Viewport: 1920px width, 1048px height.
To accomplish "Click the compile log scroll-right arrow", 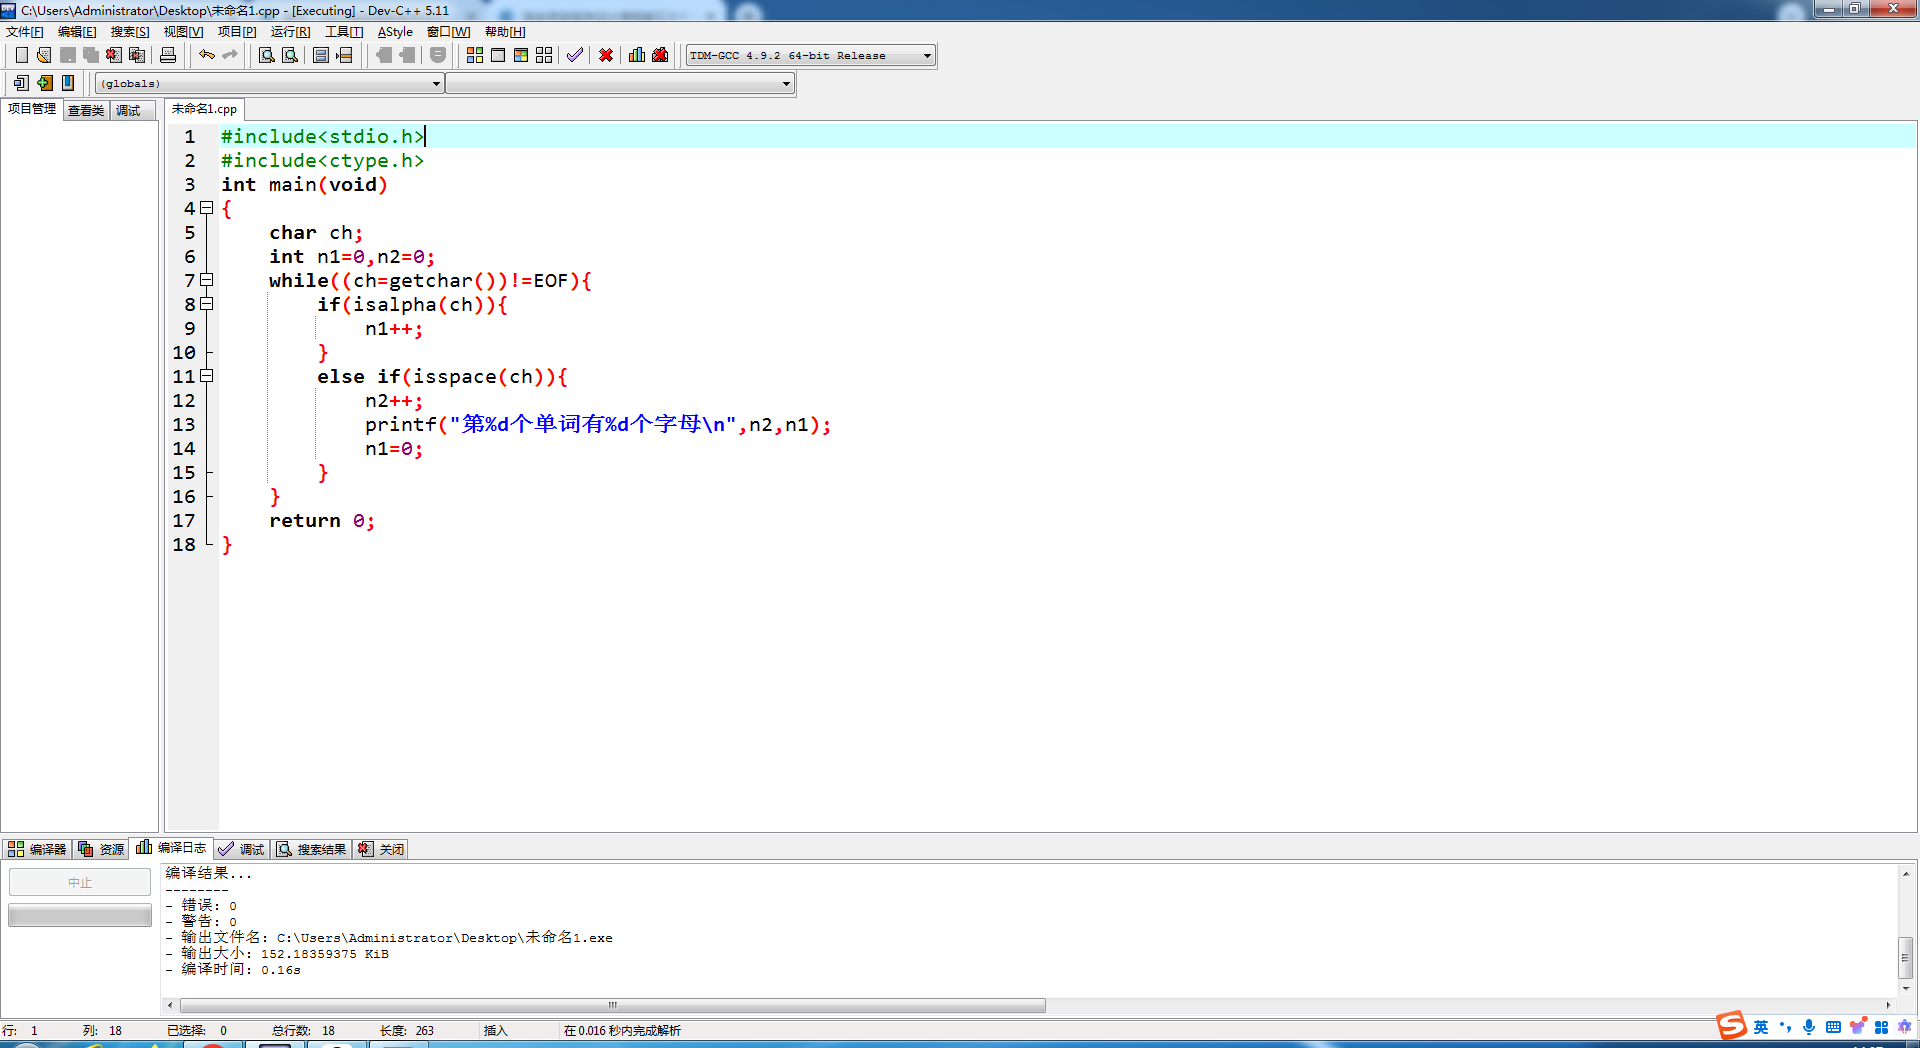I will coord(1888,1005).
